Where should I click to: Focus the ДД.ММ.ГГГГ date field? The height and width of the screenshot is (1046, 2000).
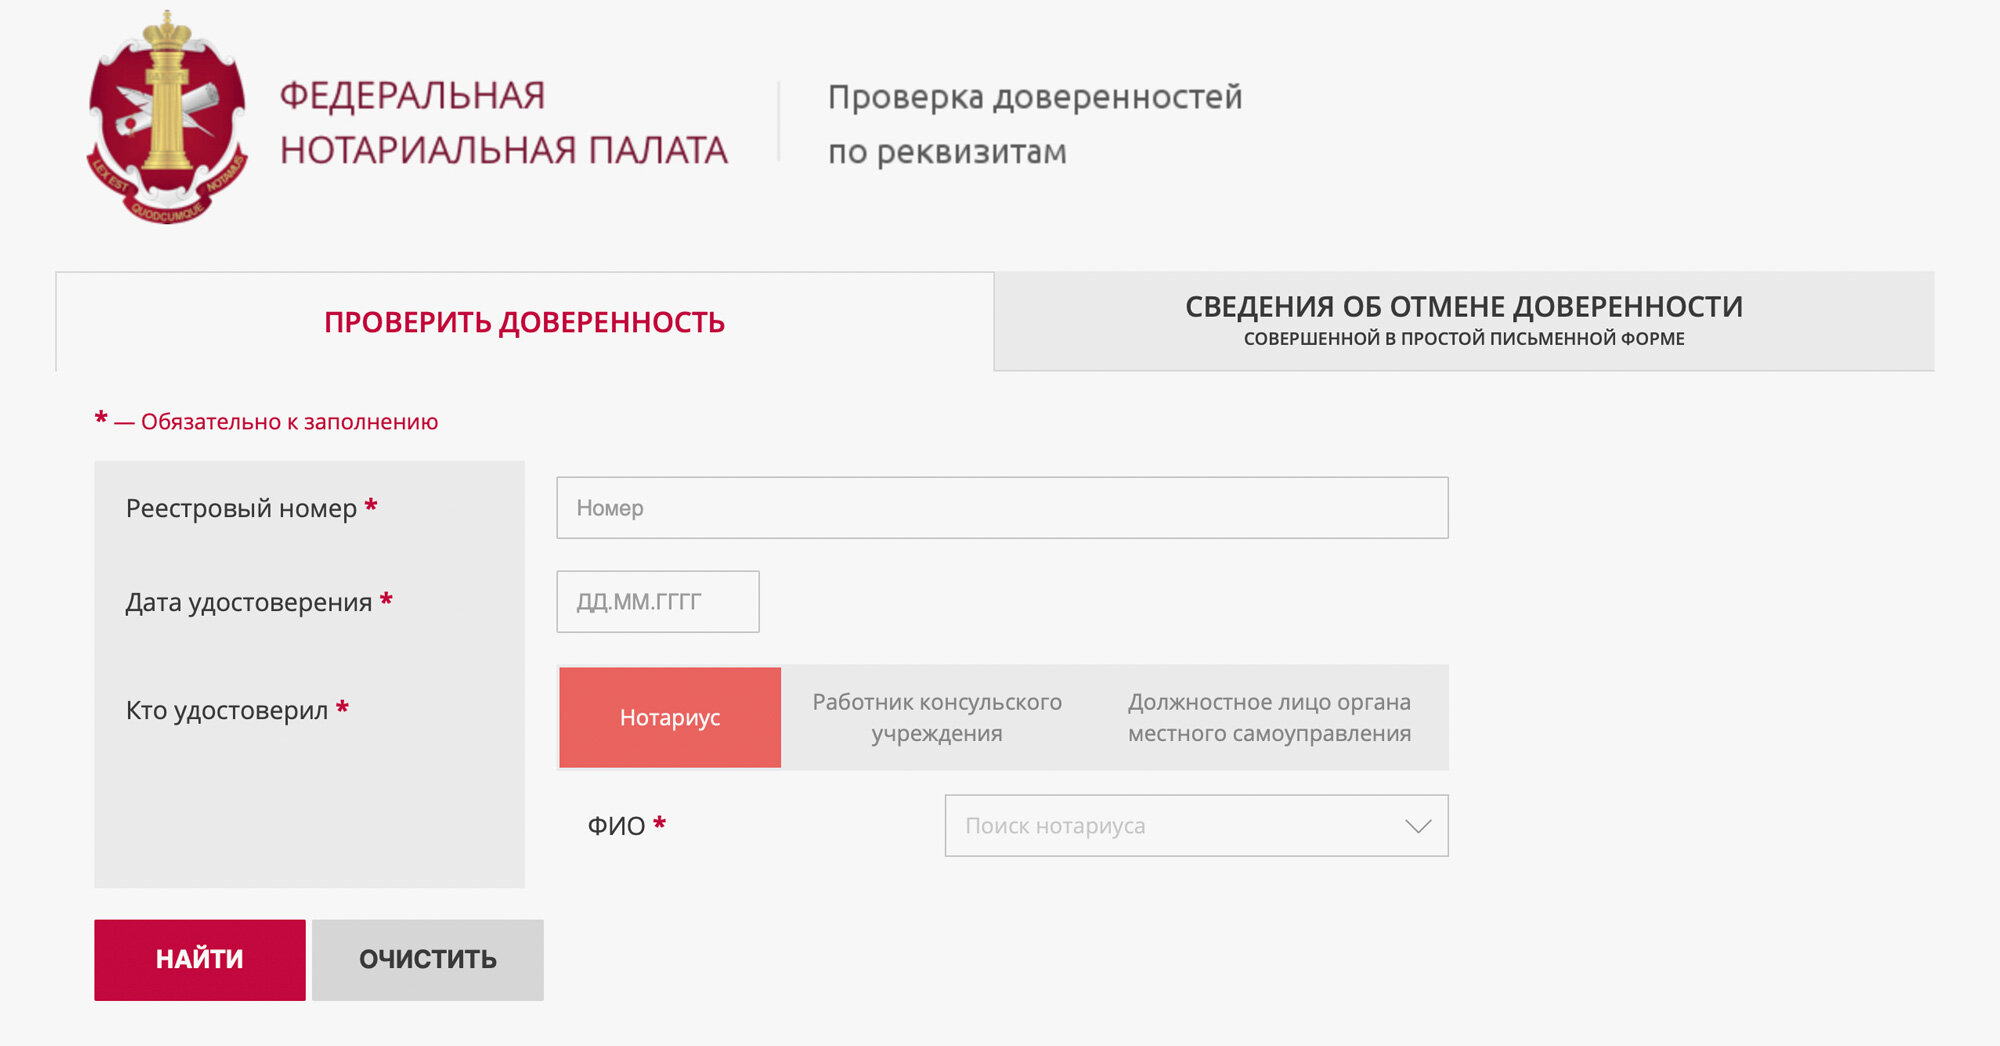click(658, 602)
